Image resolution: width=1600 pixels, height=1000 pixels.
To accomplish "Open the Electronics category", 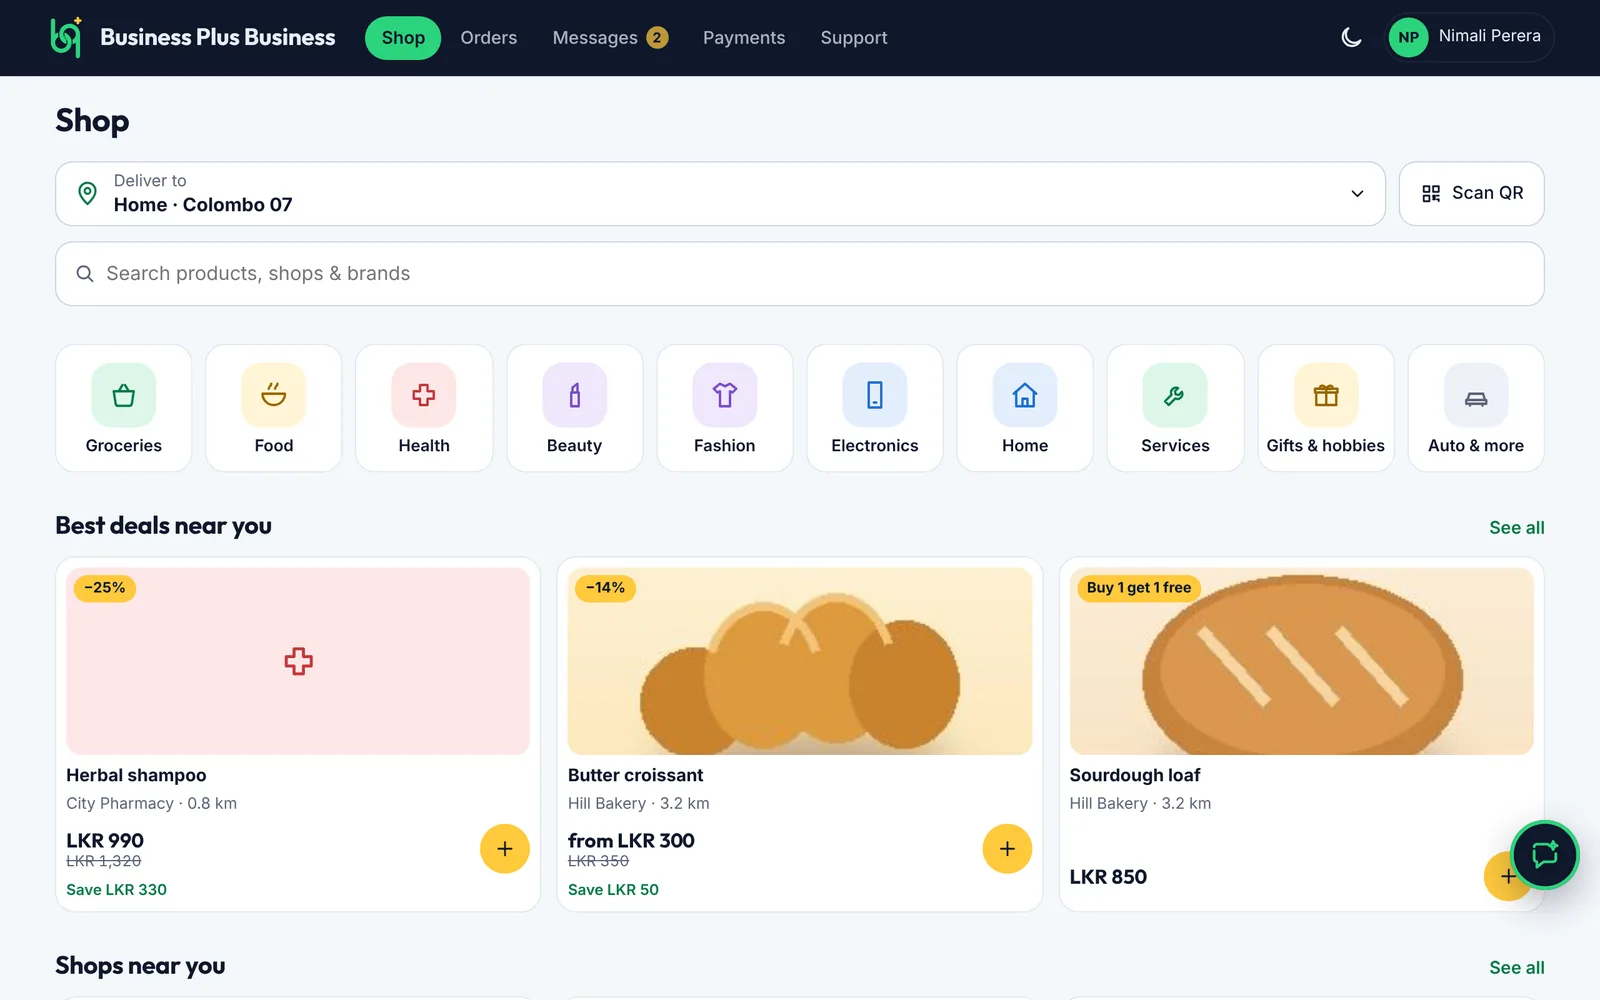I will point(875,408).
